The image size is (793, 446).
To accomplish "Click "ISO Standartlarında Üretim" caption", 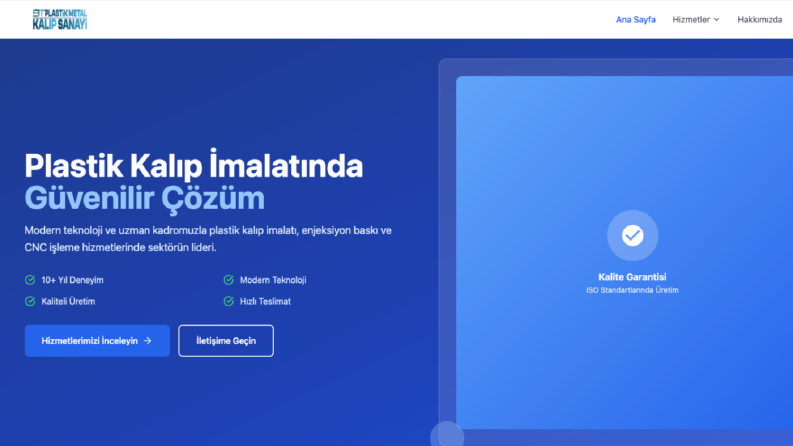I will 632,290.
